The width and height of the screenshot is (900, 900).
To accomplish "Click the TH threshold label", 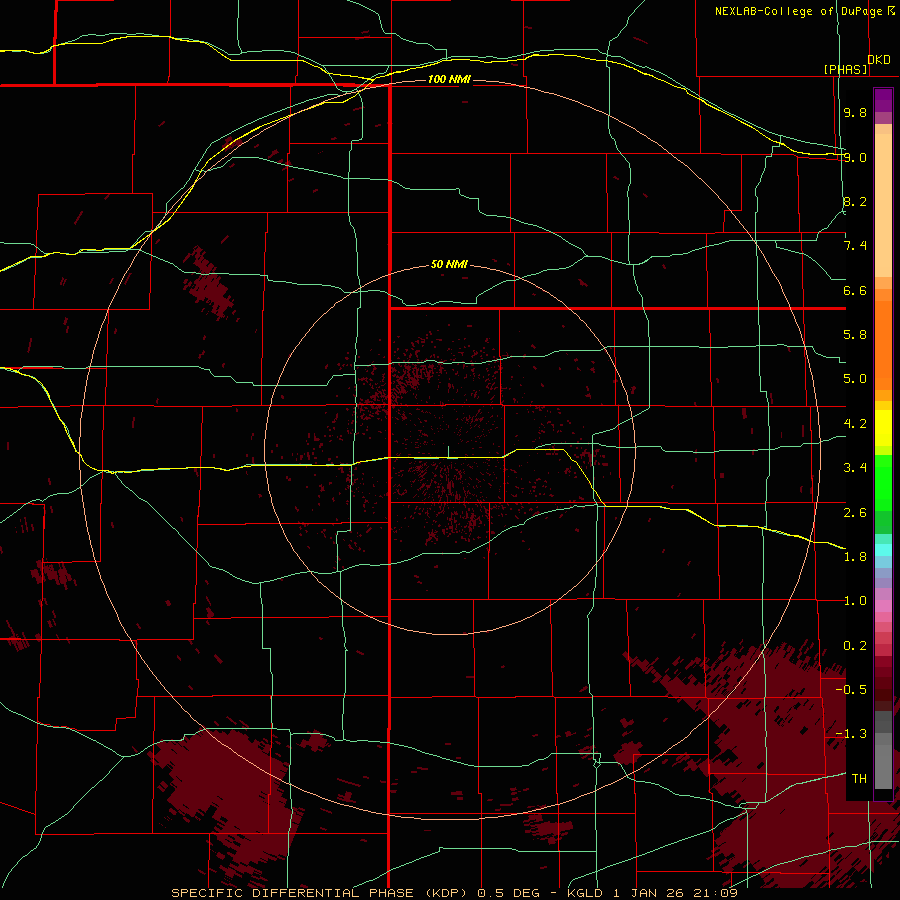I will 859,779.
